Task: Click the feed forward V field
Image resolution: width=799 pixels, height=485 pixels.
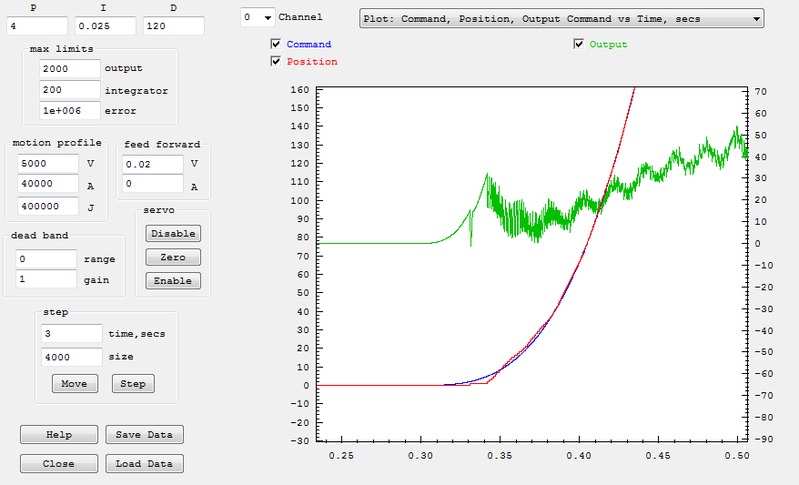Action: (x=153, y=164)
